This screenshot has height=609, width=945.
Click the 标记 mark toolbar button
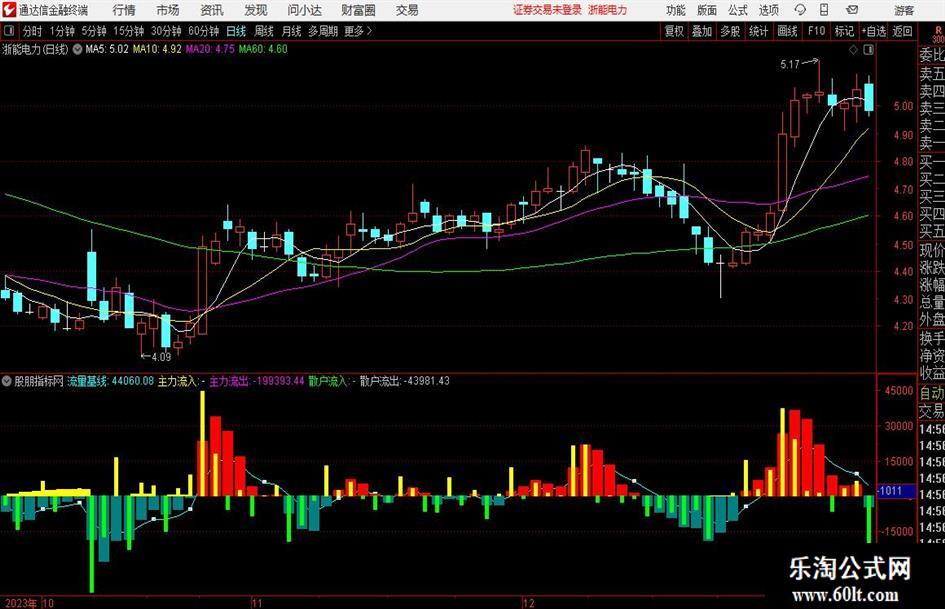tap(844, 31)
